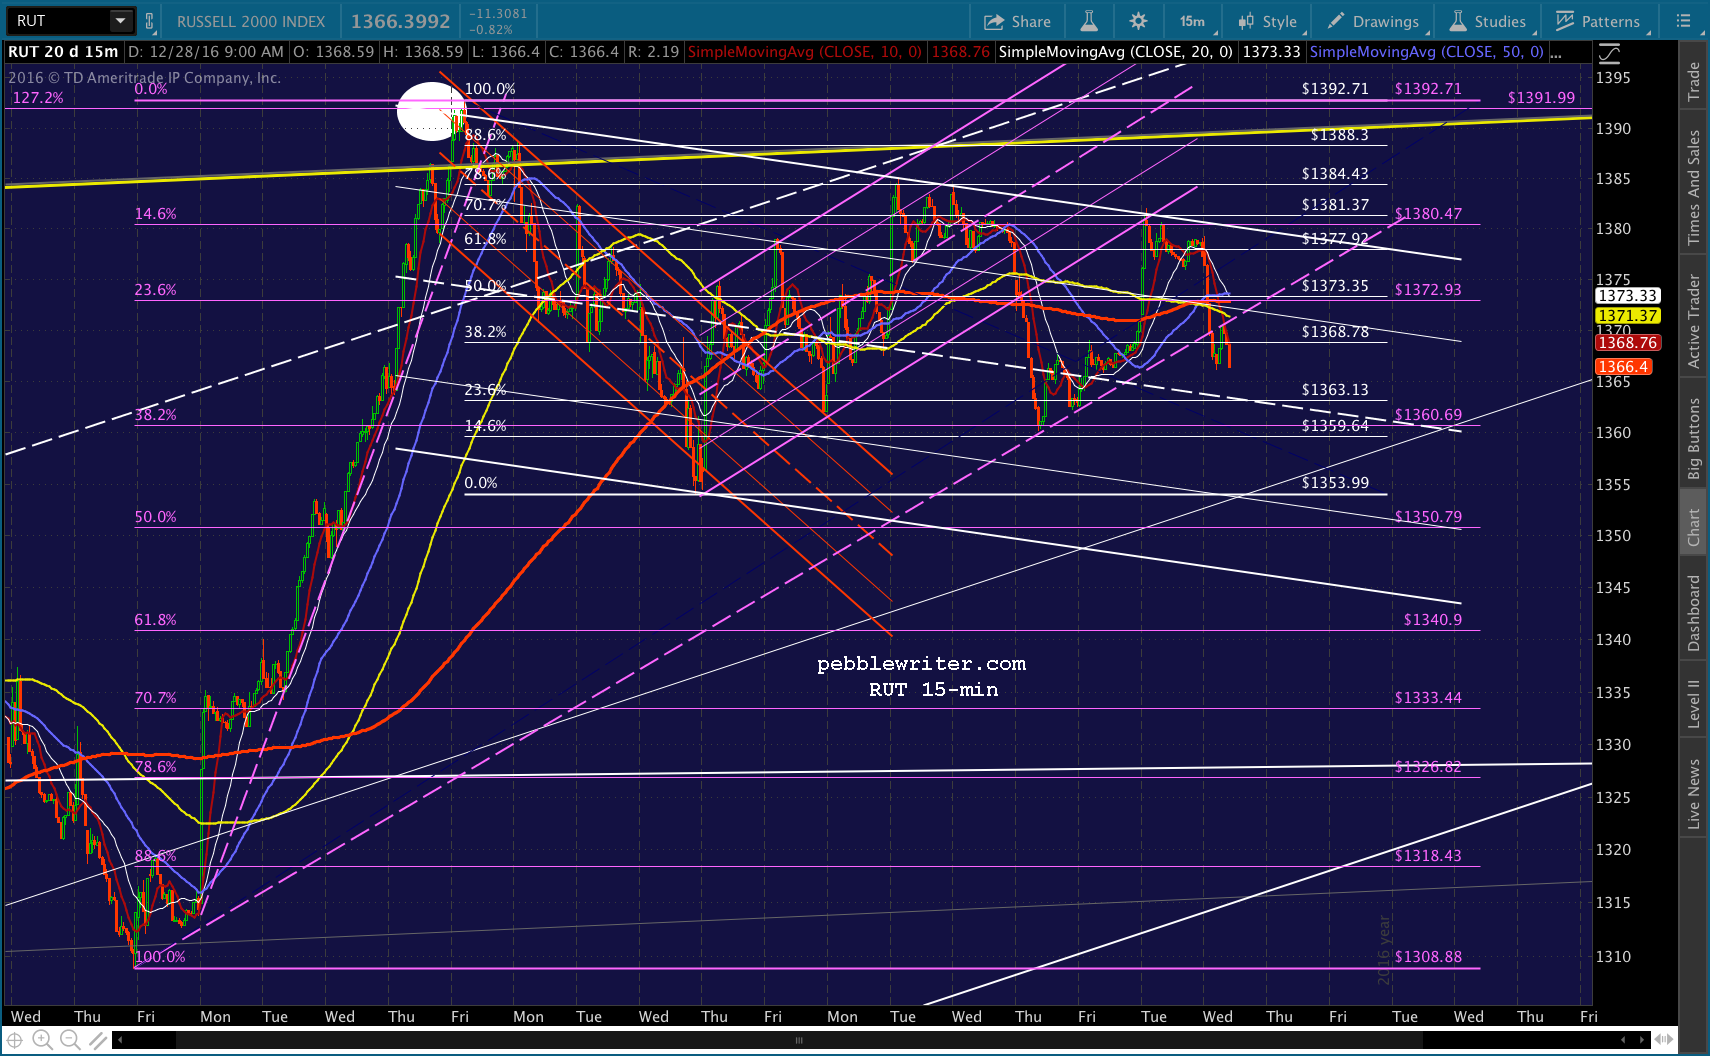Click the price axis curve icon
This screenshot has height=1056, width=1710.
pos(1609,52)
